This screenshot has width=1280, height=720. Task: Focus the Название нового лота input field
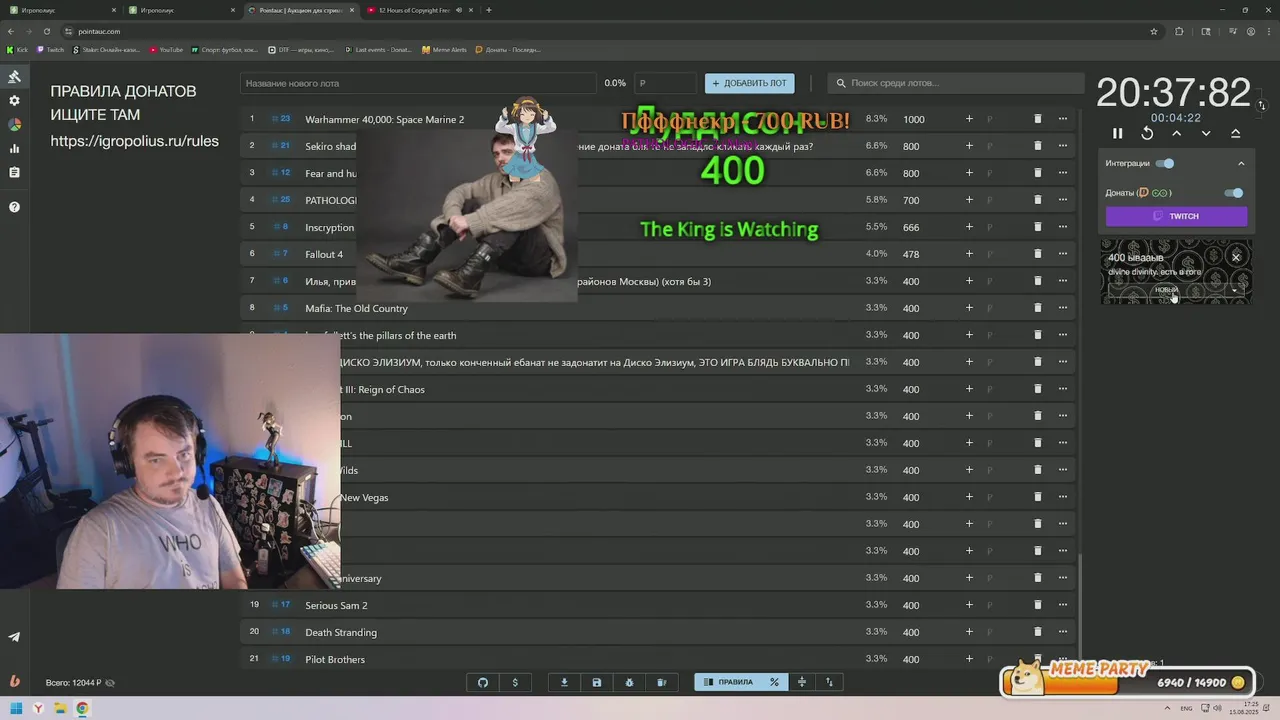point(418,83)
